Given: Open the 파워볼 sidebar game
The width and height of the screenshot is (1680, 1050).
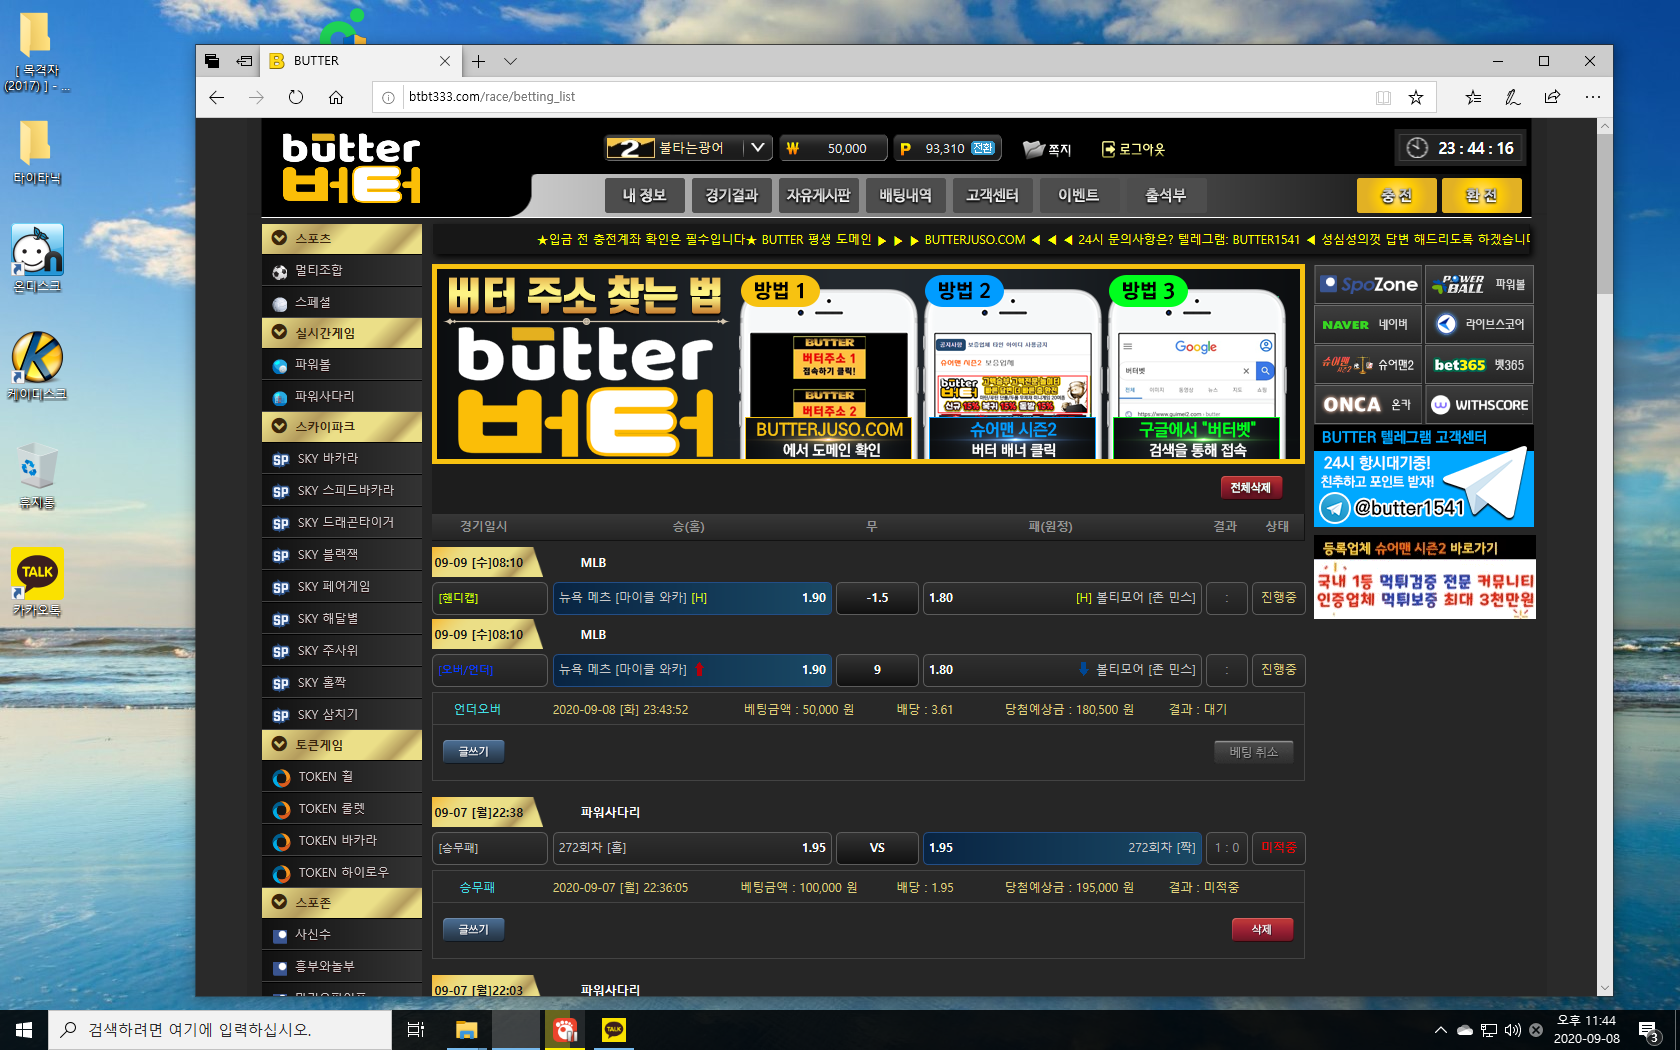Looking at the screenshot, I should (312, 365).
